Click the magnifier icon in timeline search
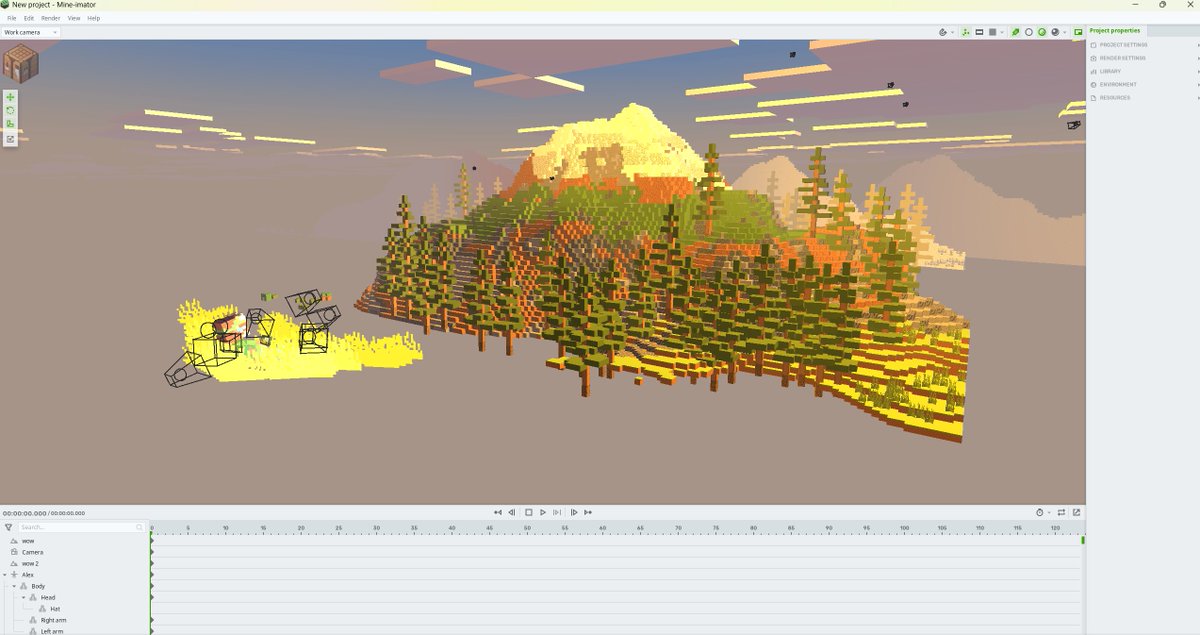This screenshot has height=635, width=1200. 140,527
